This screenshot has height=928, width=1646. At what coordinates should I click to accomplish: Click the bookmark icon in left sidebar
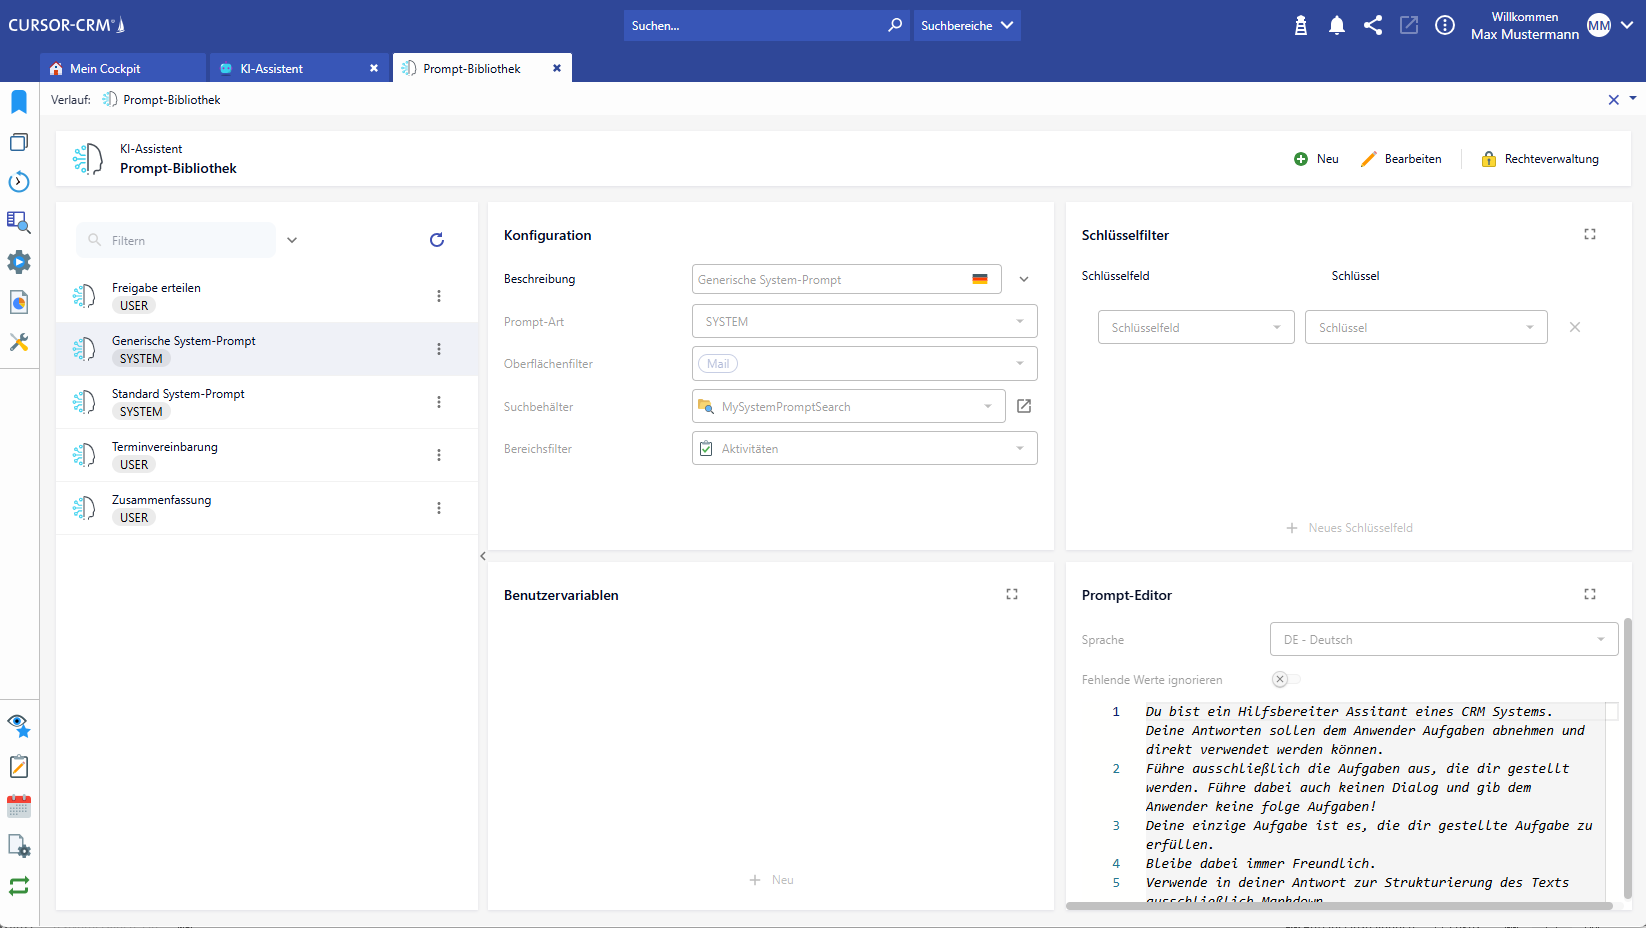19,102
